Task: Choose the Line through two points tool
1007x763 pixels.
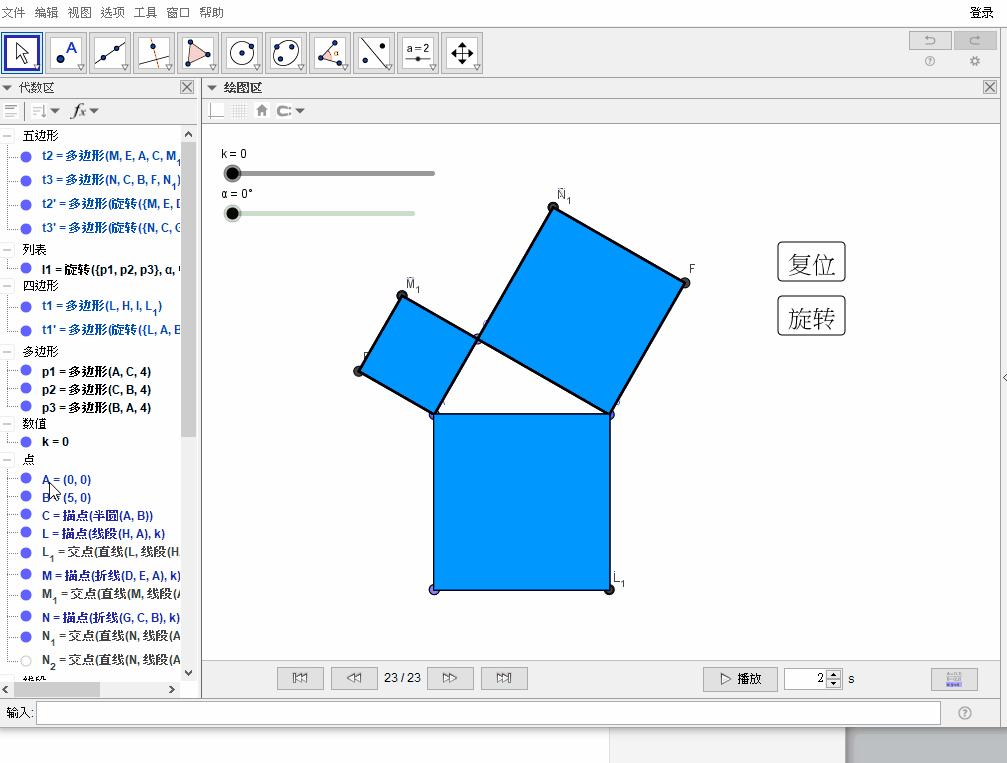Action: [x=110, y=53]
